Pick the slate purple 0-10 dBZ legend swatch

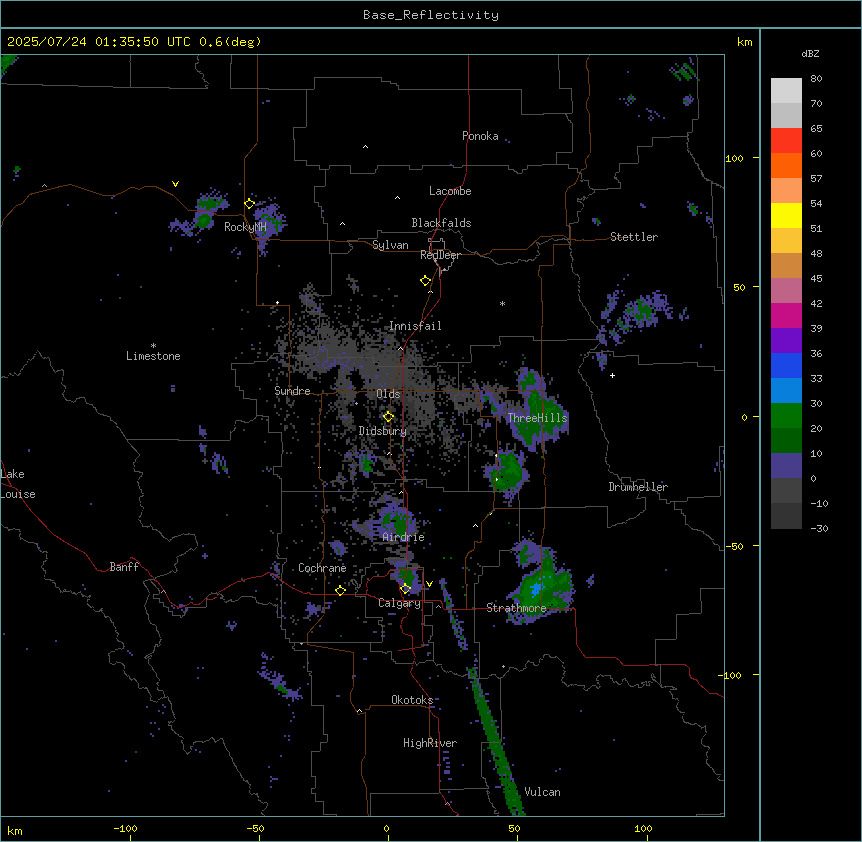(x=786, y=466)
